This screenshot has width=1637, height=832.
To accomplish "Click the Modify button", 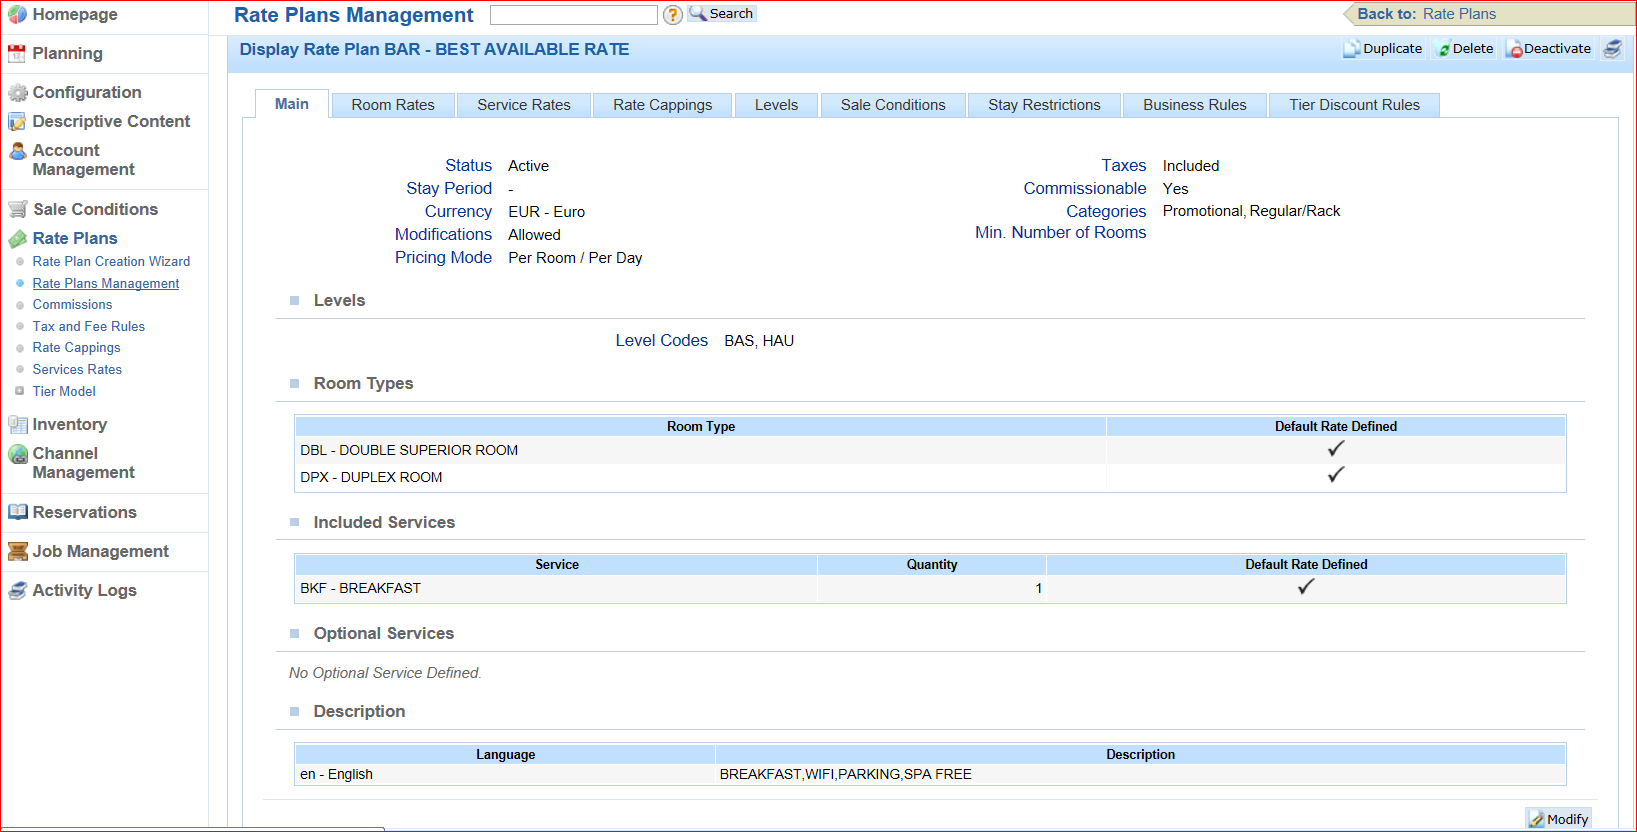I will coord(1558,819).
